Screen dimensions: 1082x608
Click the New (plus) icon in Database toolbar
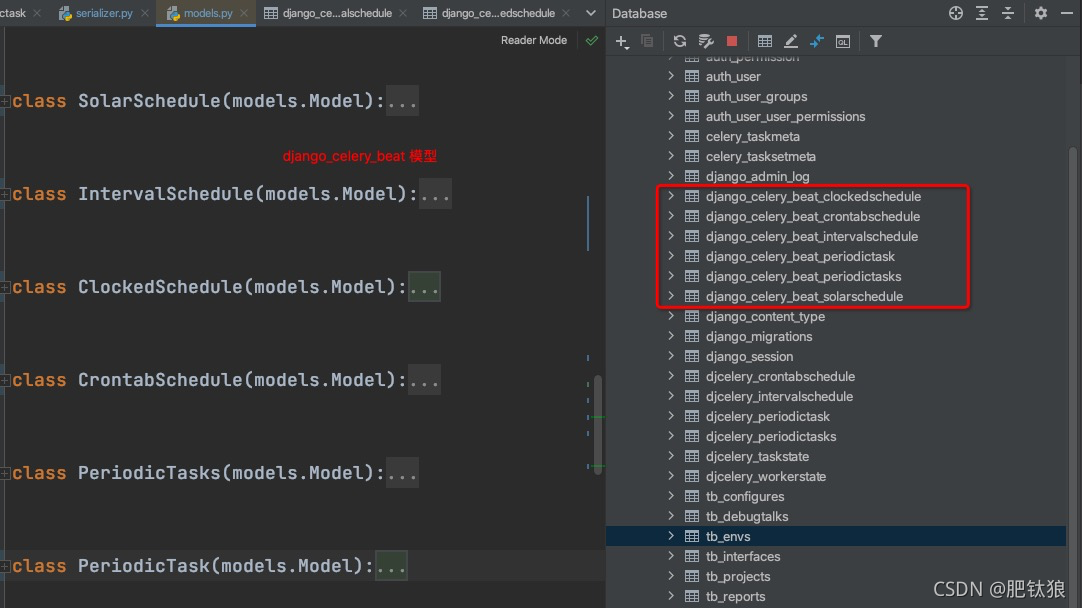pyautogui.click(x=621, y=41)
